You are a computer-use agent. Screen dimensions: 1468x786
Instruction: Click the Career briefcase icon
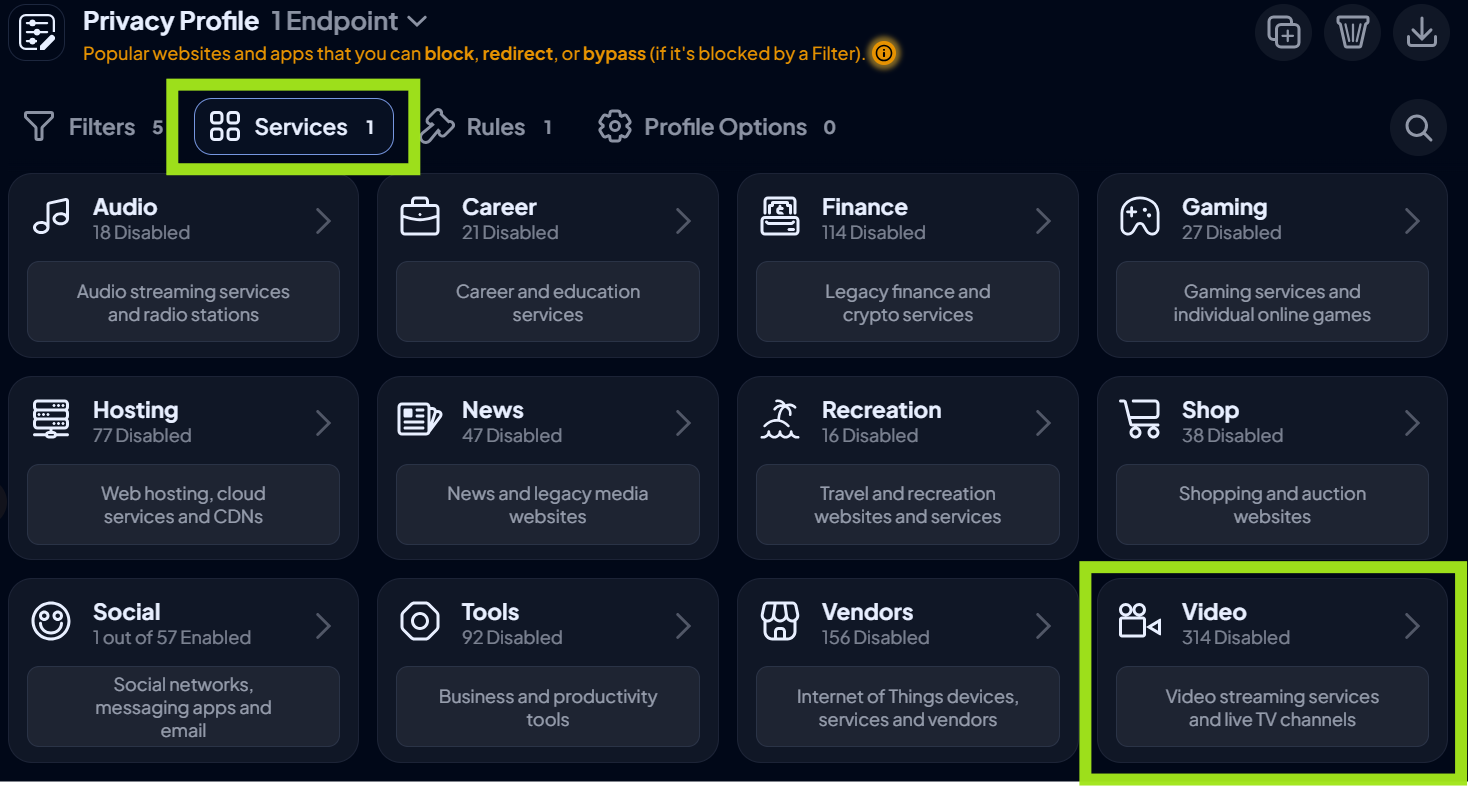[419, 215]
